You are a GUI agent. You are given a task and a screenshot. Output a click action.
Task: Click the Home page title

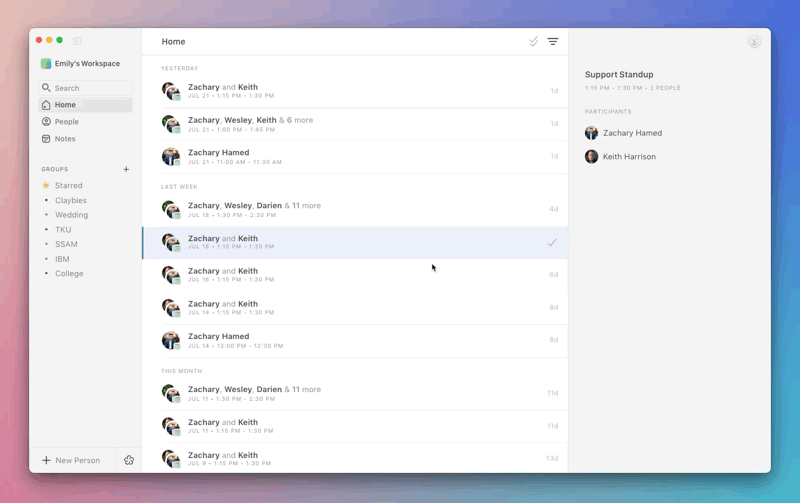point(173,42)
